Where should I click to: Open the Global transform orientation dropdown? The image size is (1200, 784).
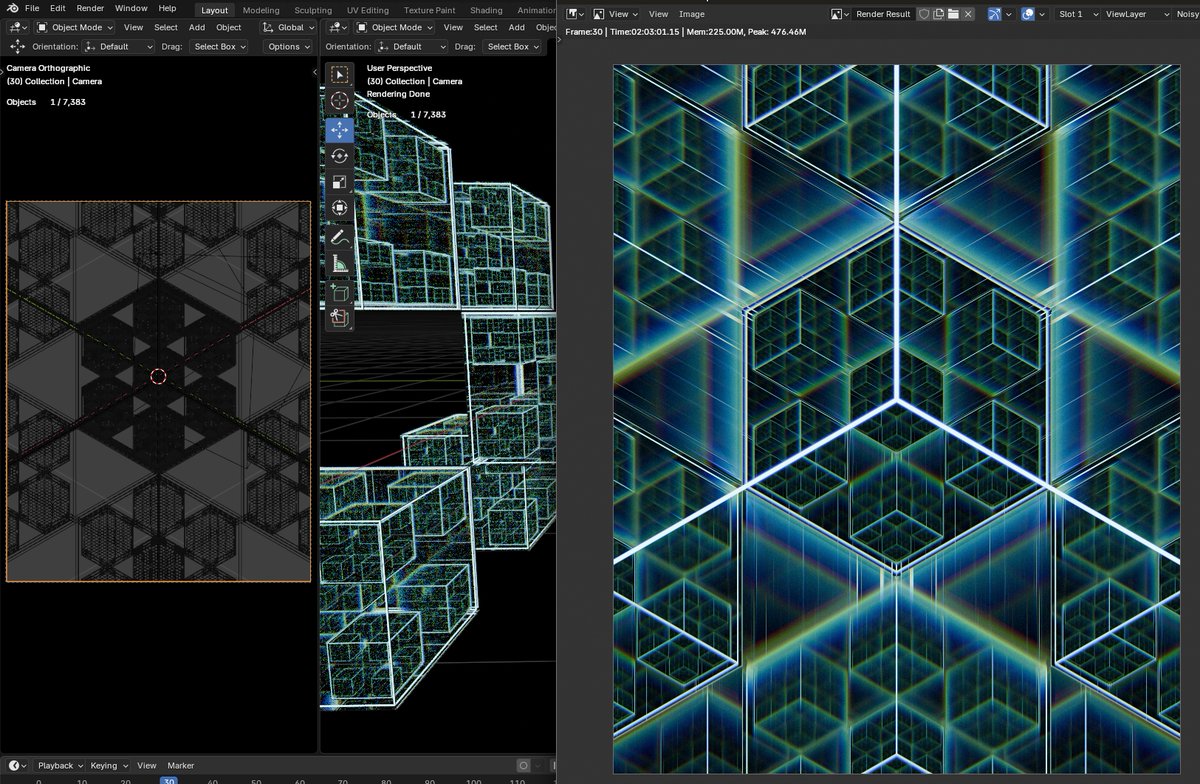[288, 27]
